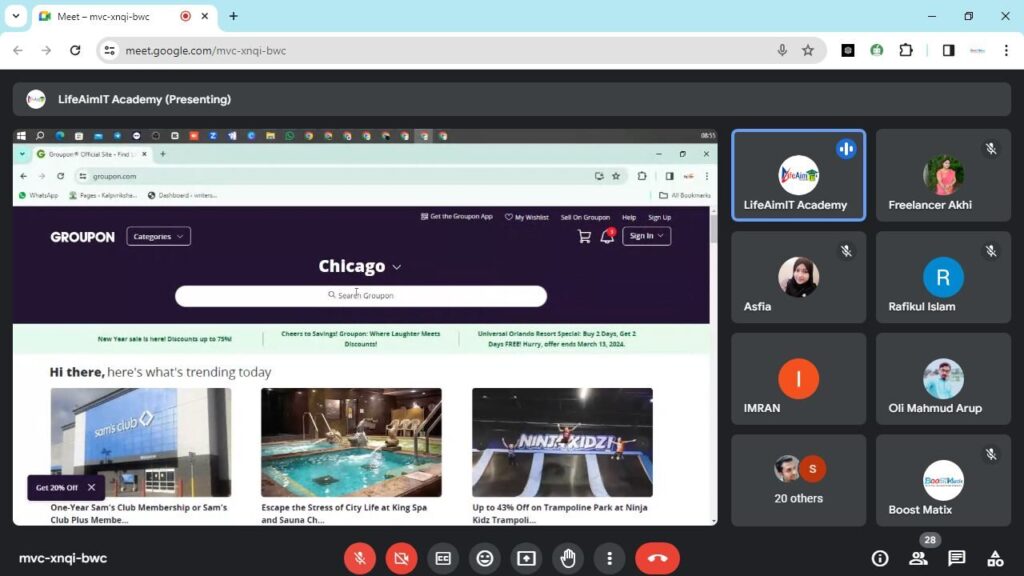Viewport: 1024px width, 576px height.
Task: Raise hand in the meeting
Action: click(568, 558)
